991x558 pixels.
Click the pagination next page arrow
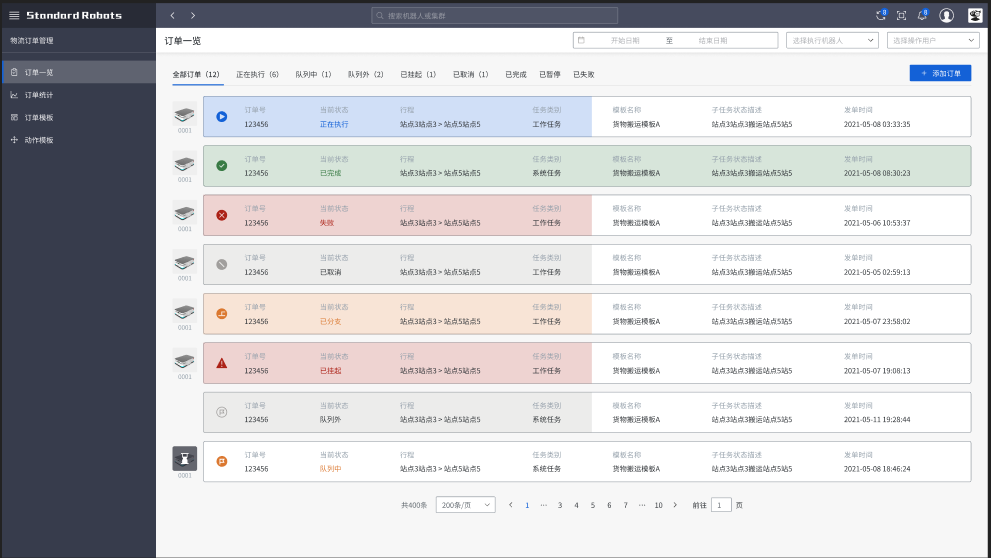click(x=675, y=505)
